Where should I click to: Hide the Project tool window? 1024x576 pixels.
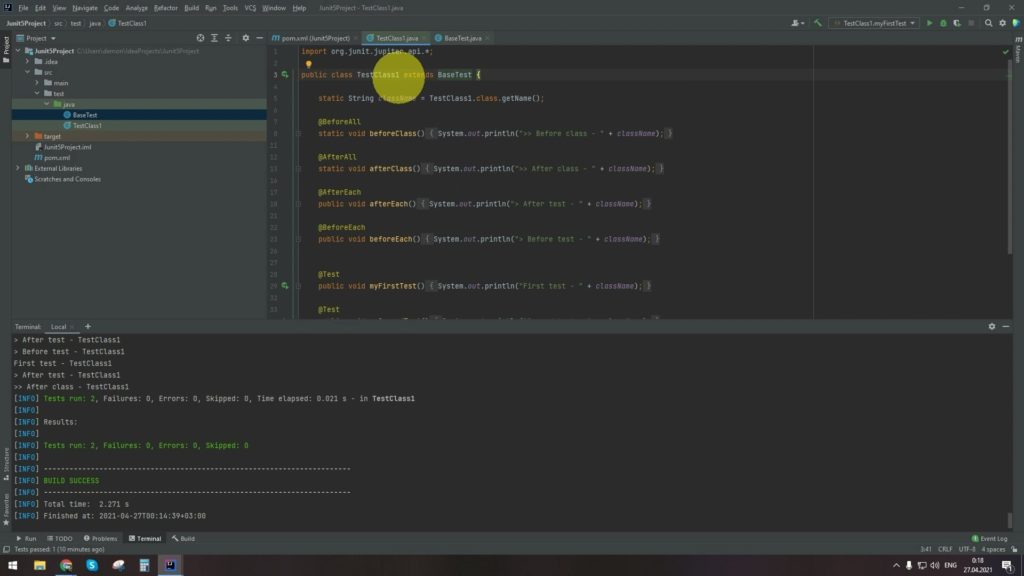pyautogui.click(x=259, y=38)
